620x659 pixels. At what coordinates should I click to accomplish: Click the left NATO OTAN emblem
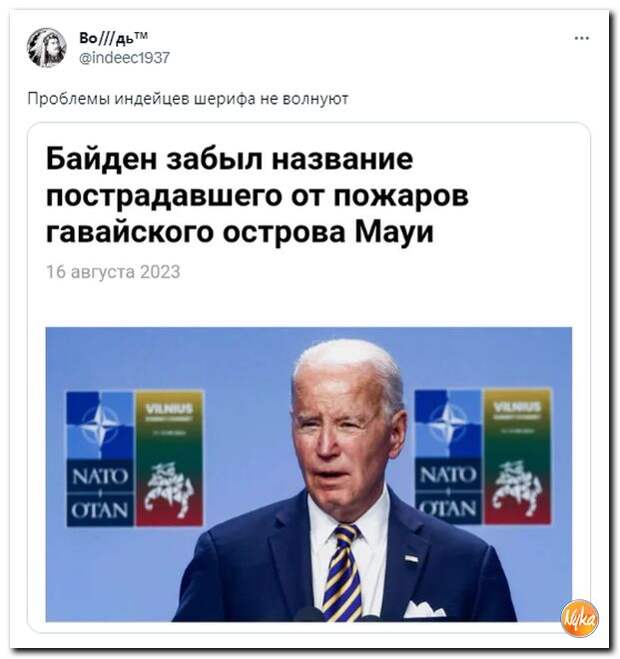pos(100,458)
